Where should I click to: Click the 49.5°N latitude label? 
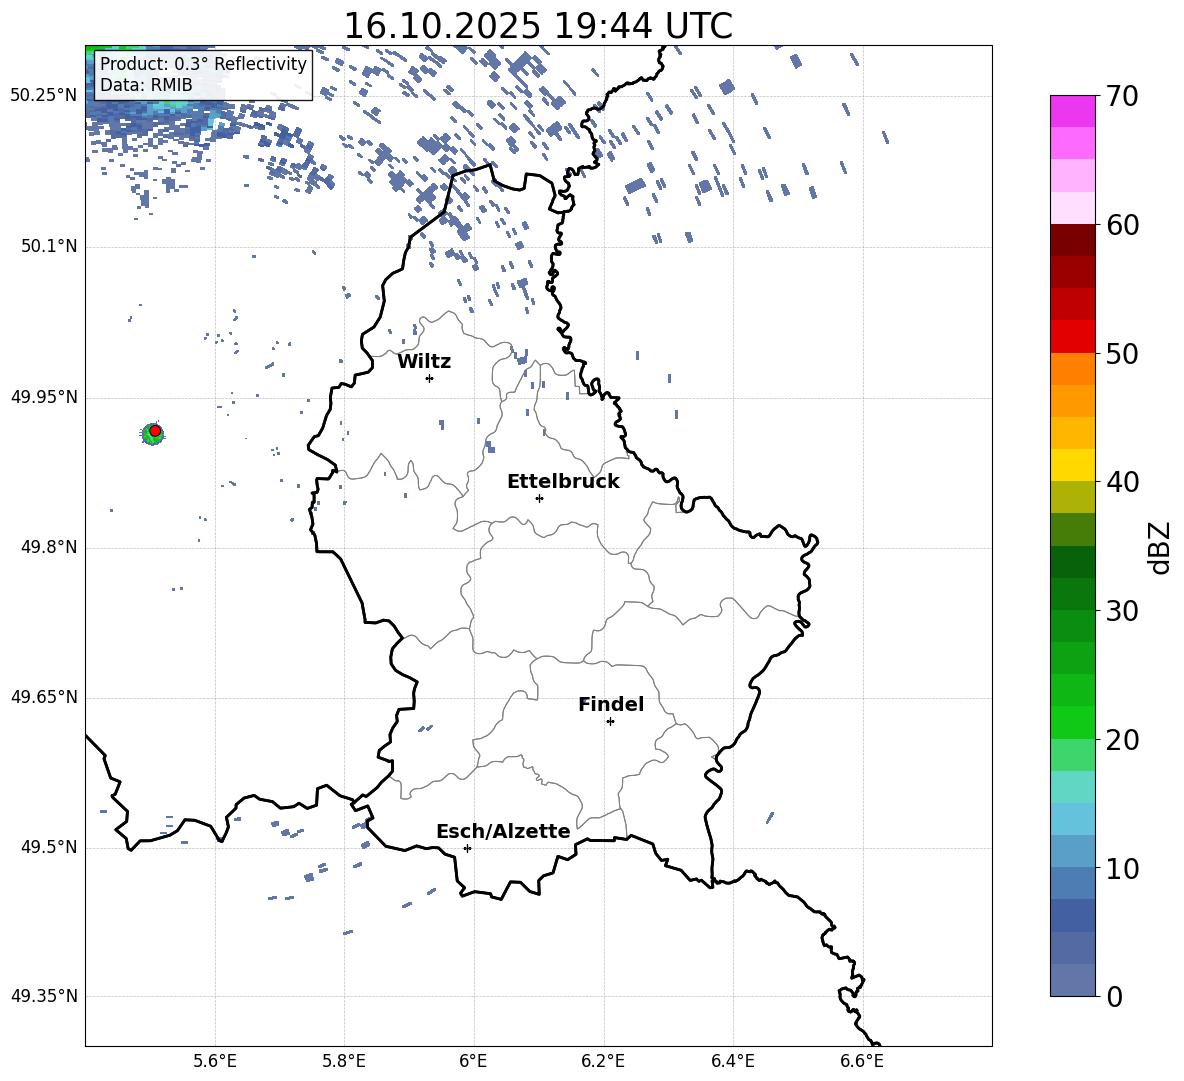coord(48,847)
